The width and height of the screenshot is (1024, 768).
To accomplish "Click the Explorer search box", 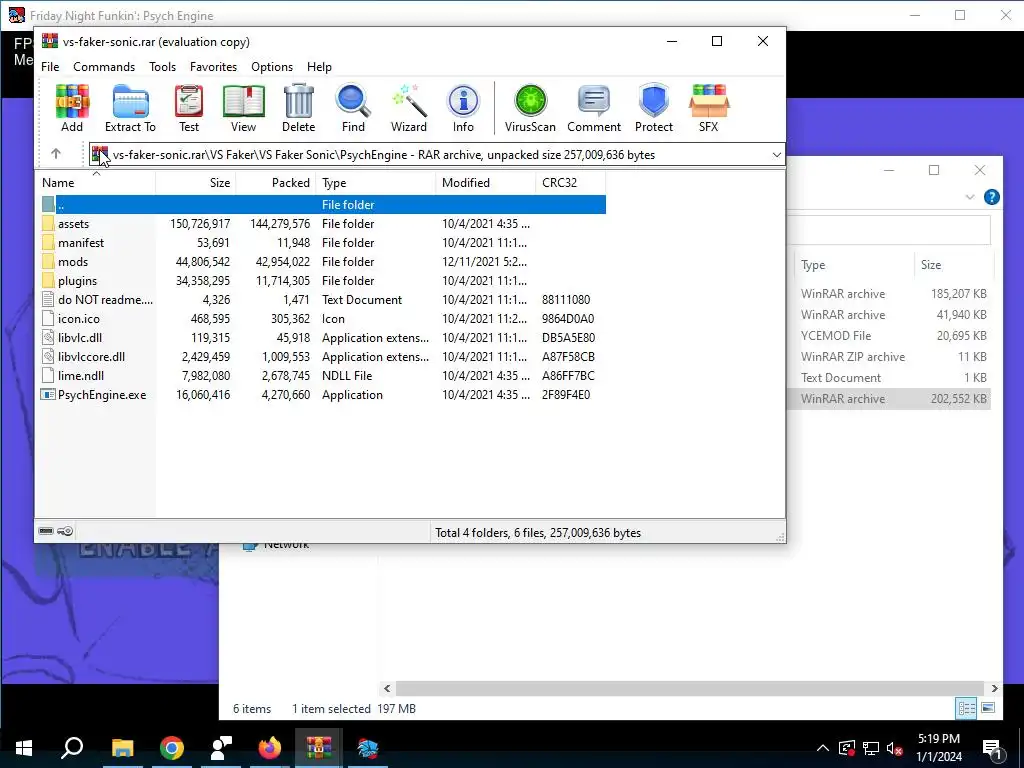I will pyautogui.click(x=889, y=231).
